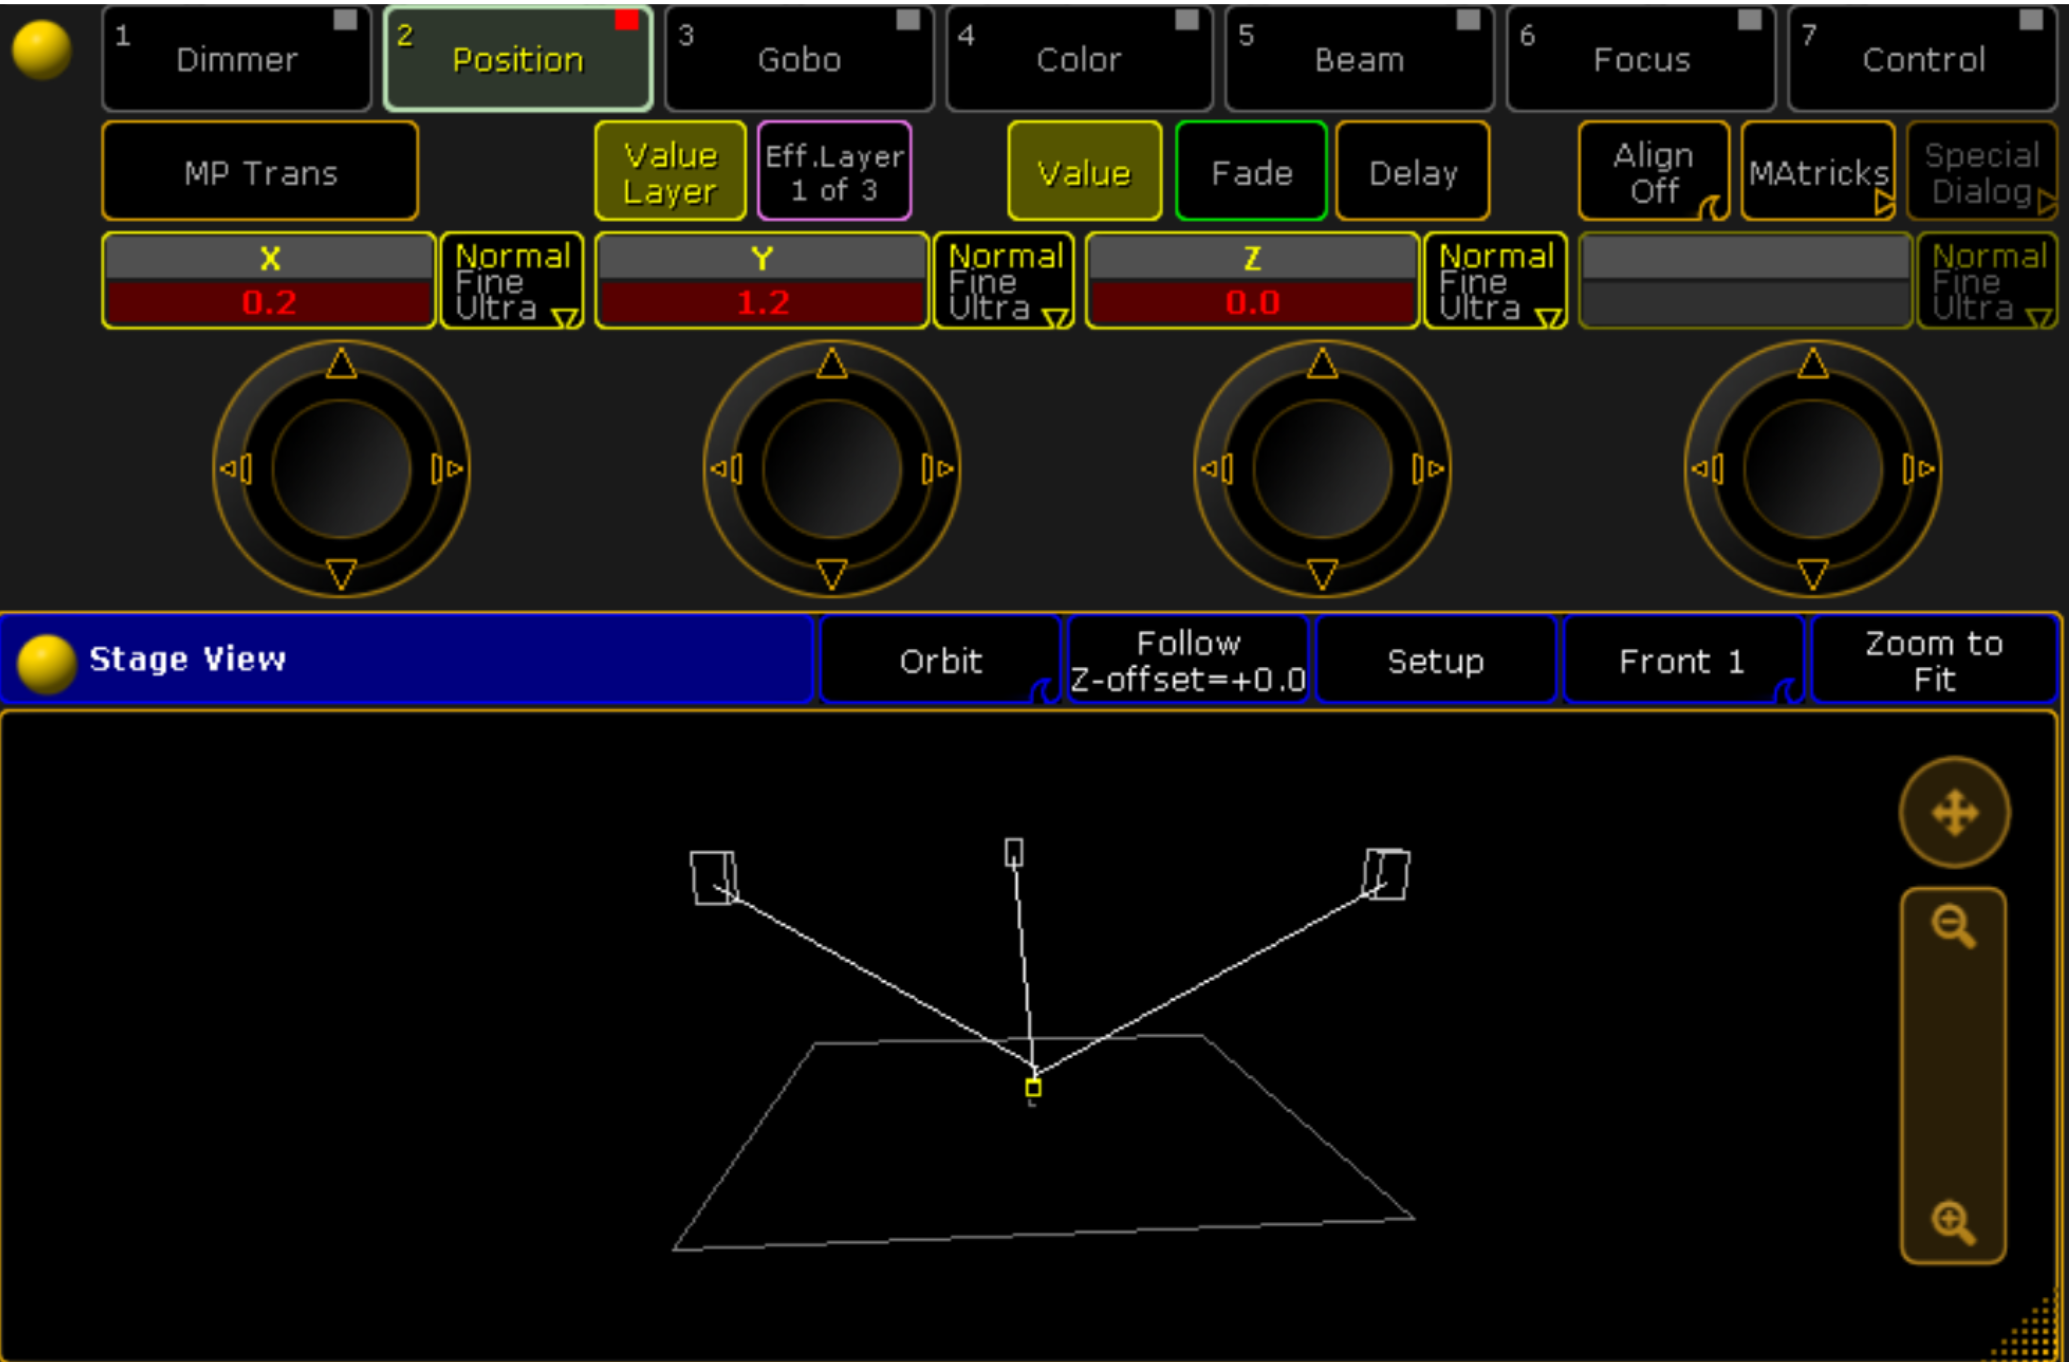Click up arrow on Z encoder dial
The image size is (2069, 1362).
pyautogui.click(x=1322, y=362)
